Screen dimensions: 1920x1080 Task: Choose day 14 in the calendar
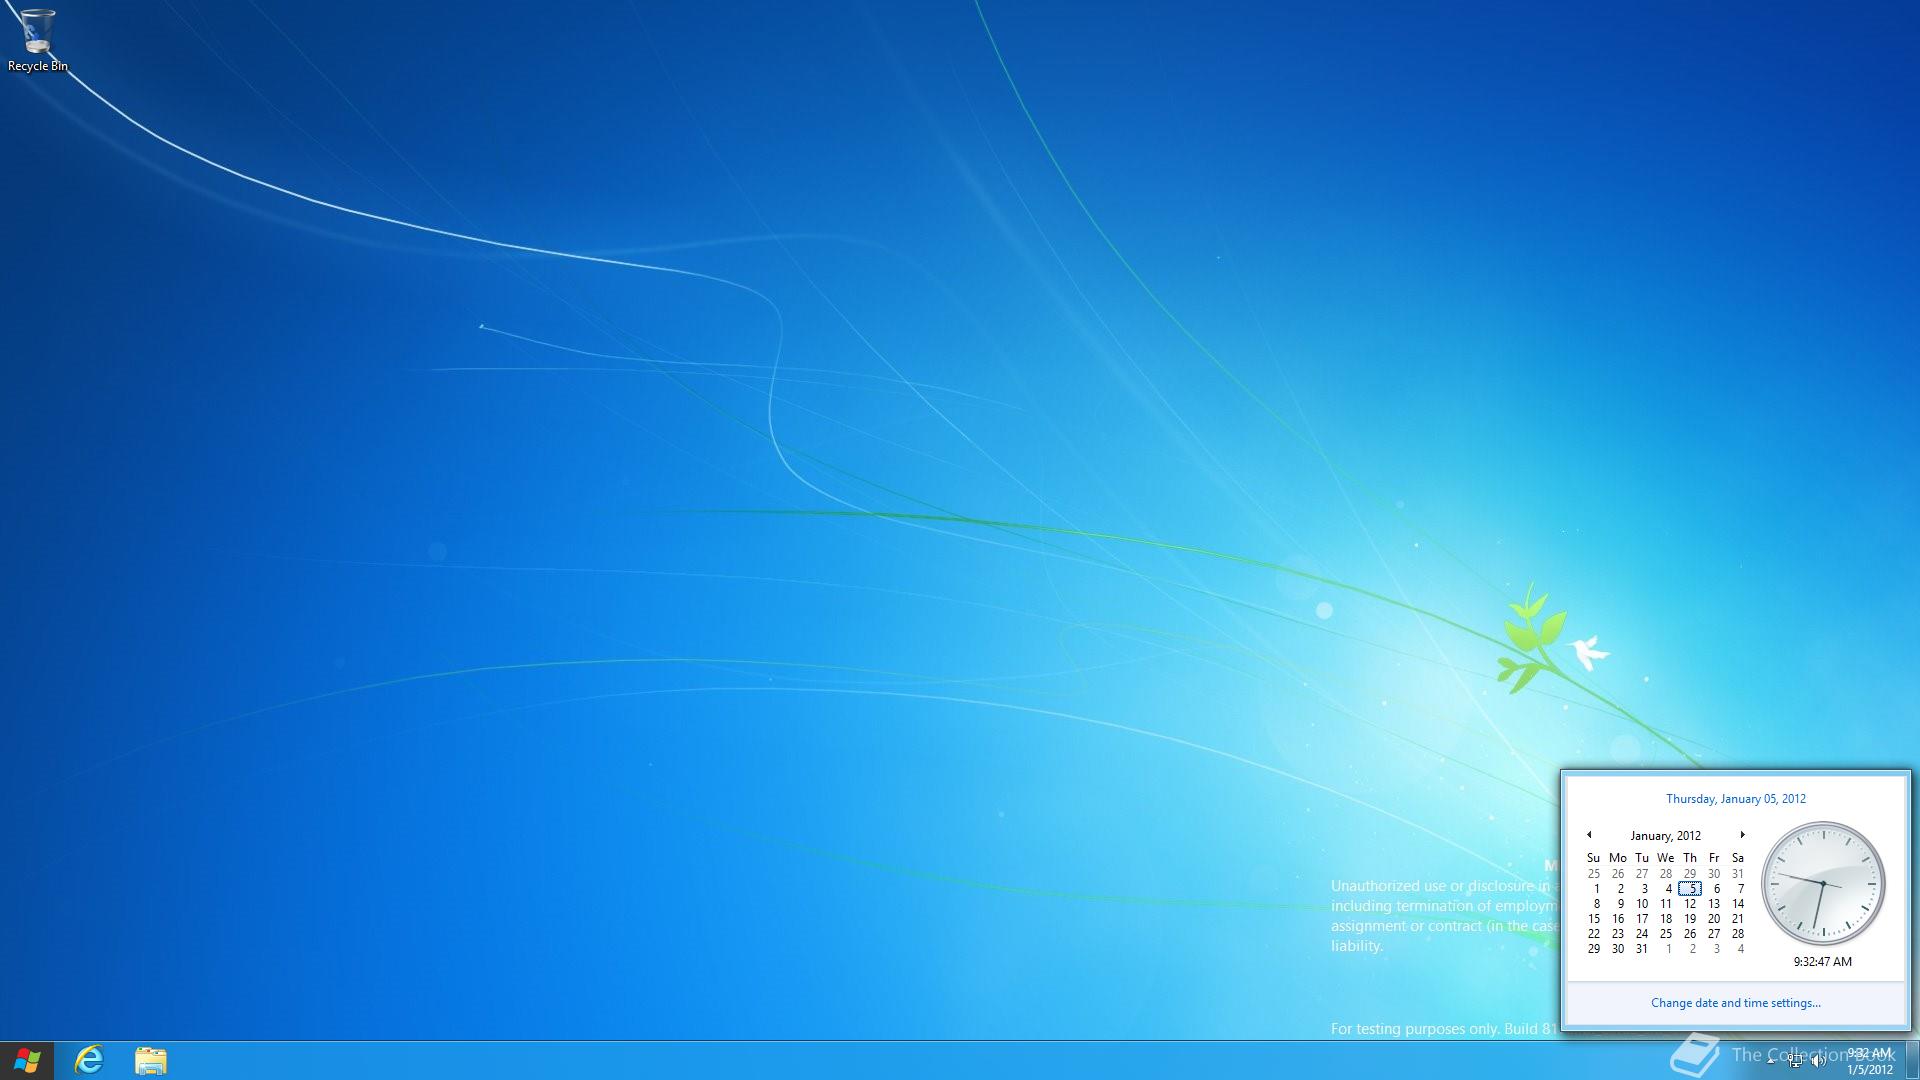[1738, 904]
